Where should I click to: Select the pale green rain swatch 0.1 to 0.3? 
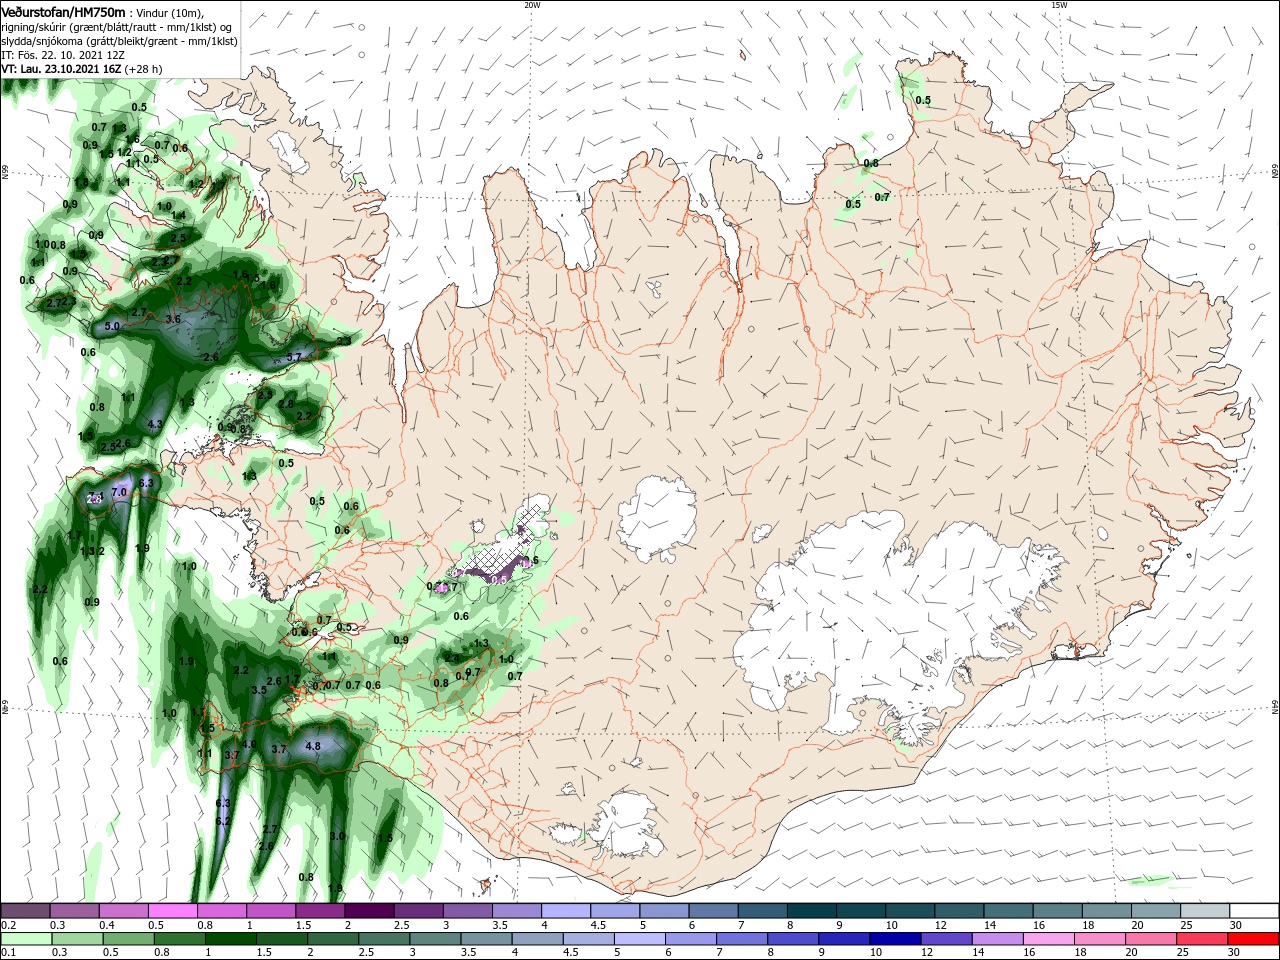pyautogui.click(x=26, y=939)
